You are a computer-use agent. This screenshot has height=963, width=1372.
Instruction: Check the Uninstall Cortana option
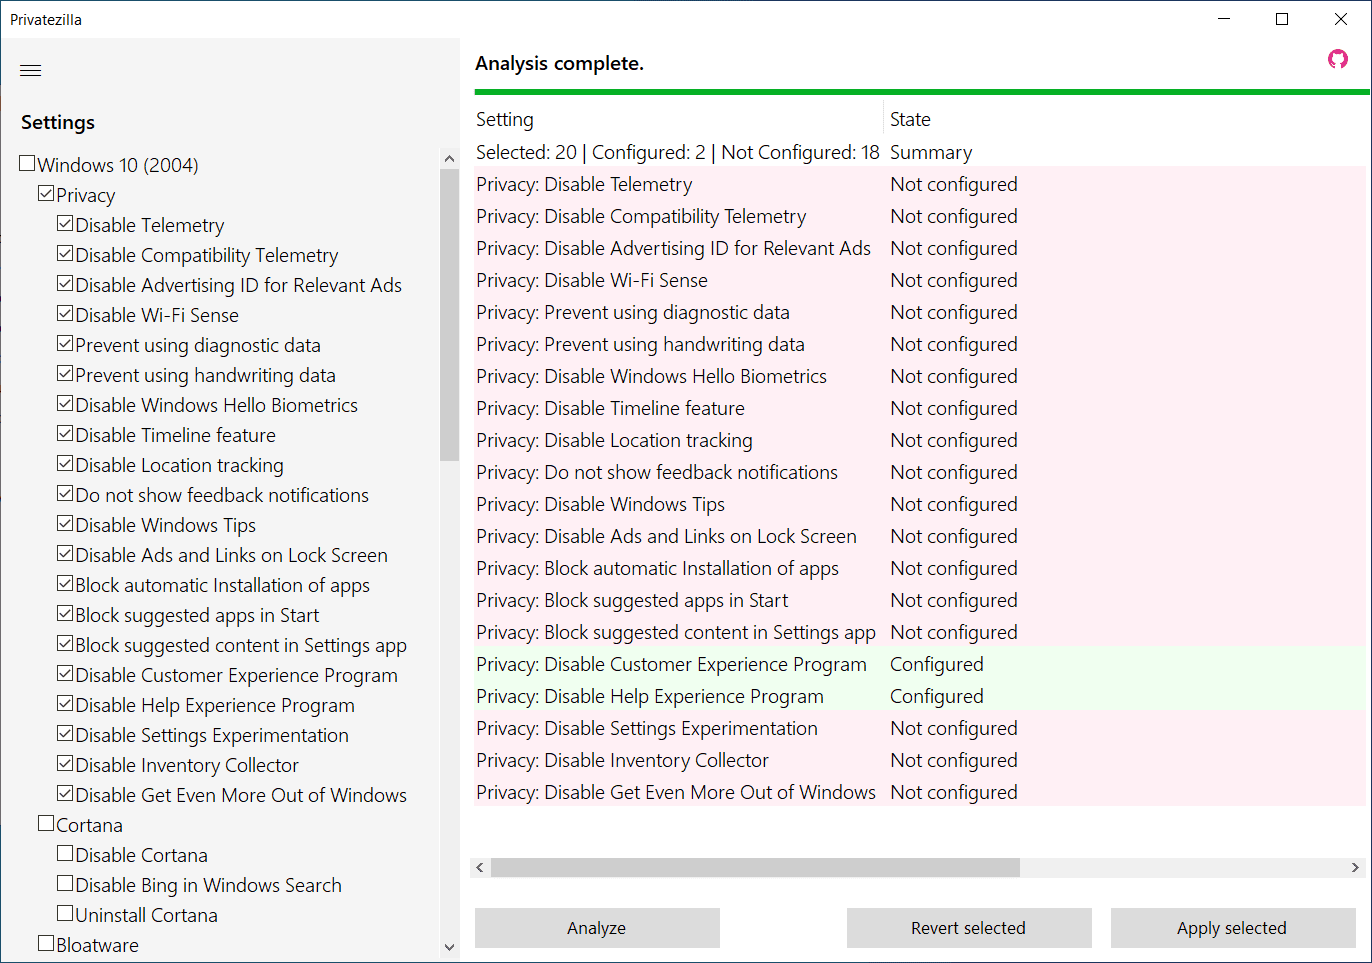coord(65,914)
